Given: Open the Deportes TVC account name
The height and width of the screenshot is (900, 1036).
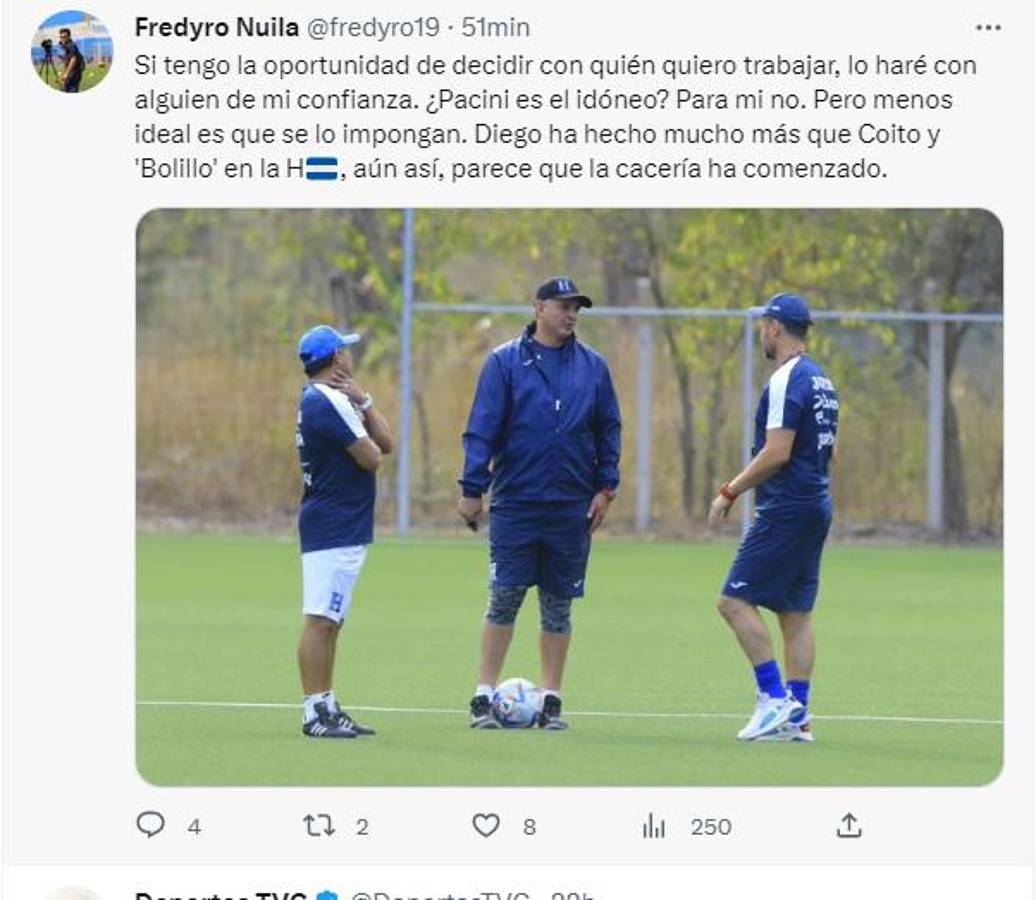Looking at the screenshot, I should (x=220, y=894).
